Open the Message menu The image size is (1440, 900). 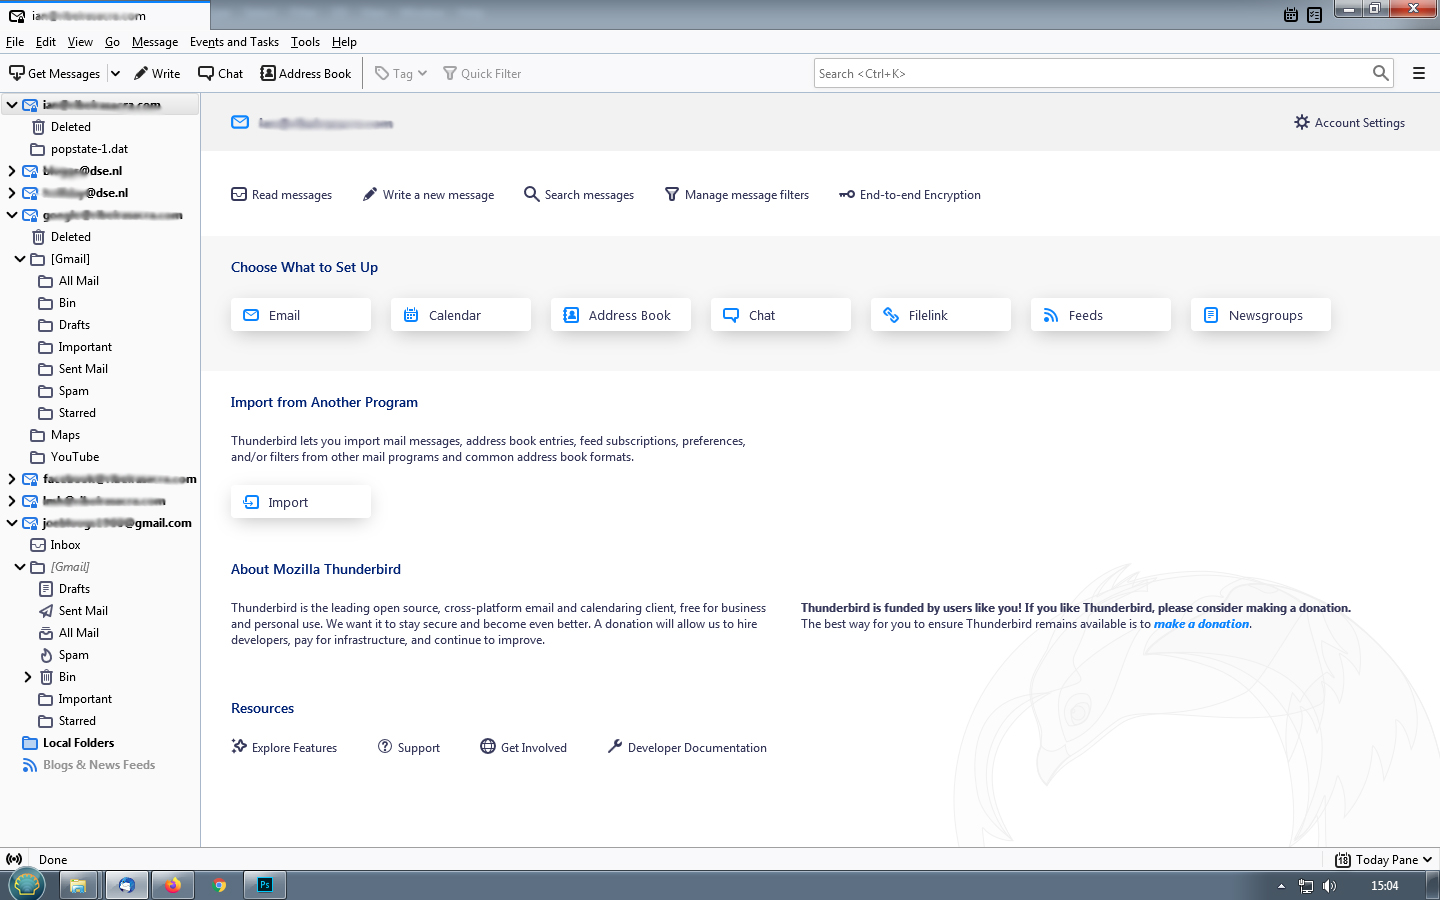(155, 42)
